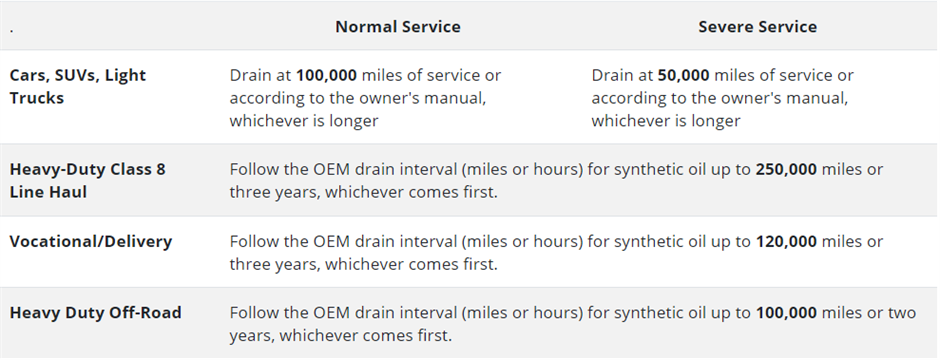This screenshot has height=360, width=940.
Task: Click 'Follow the OEM drain interval' in Line Haul row
Action: [344, 170]
